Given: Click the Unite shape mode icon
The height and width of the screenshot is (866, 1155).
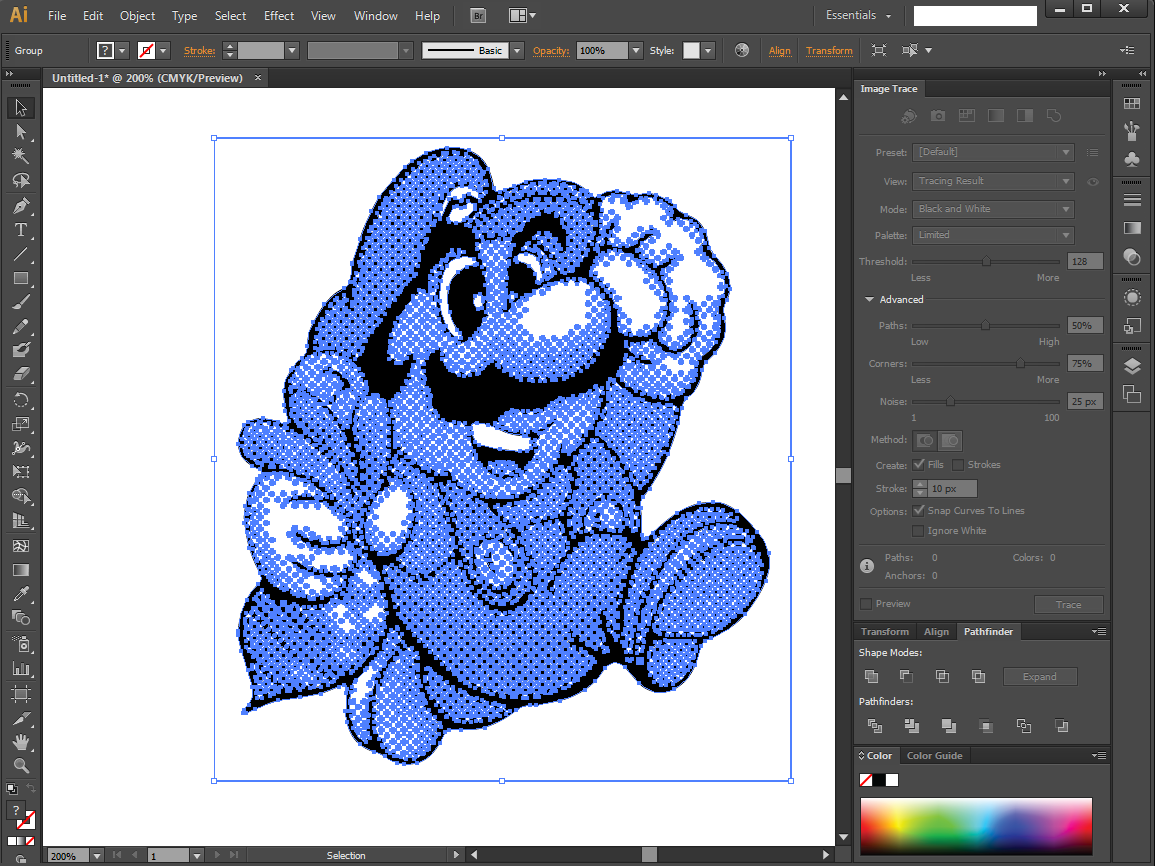Looking at the screenshot, I should 871,676.
